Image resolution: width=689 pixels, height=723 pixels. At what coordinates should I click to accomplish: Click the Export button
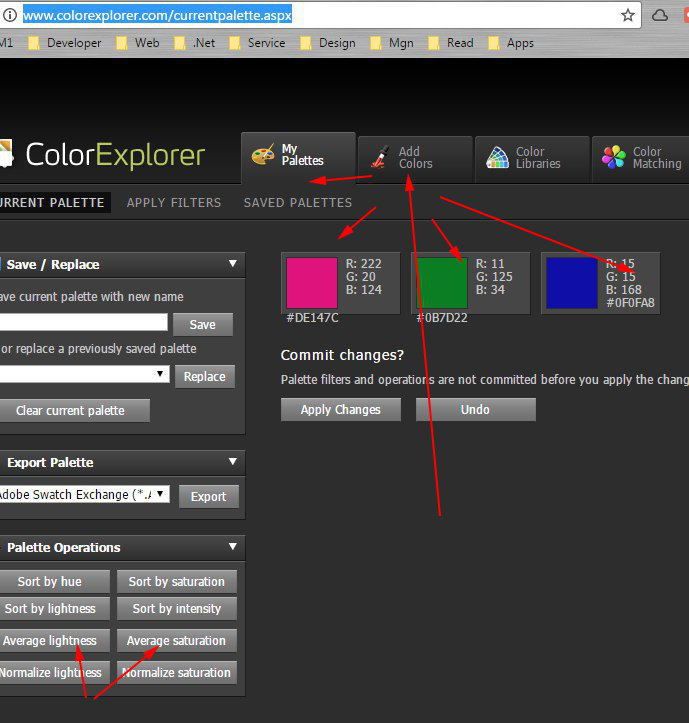tap(208, 497)
